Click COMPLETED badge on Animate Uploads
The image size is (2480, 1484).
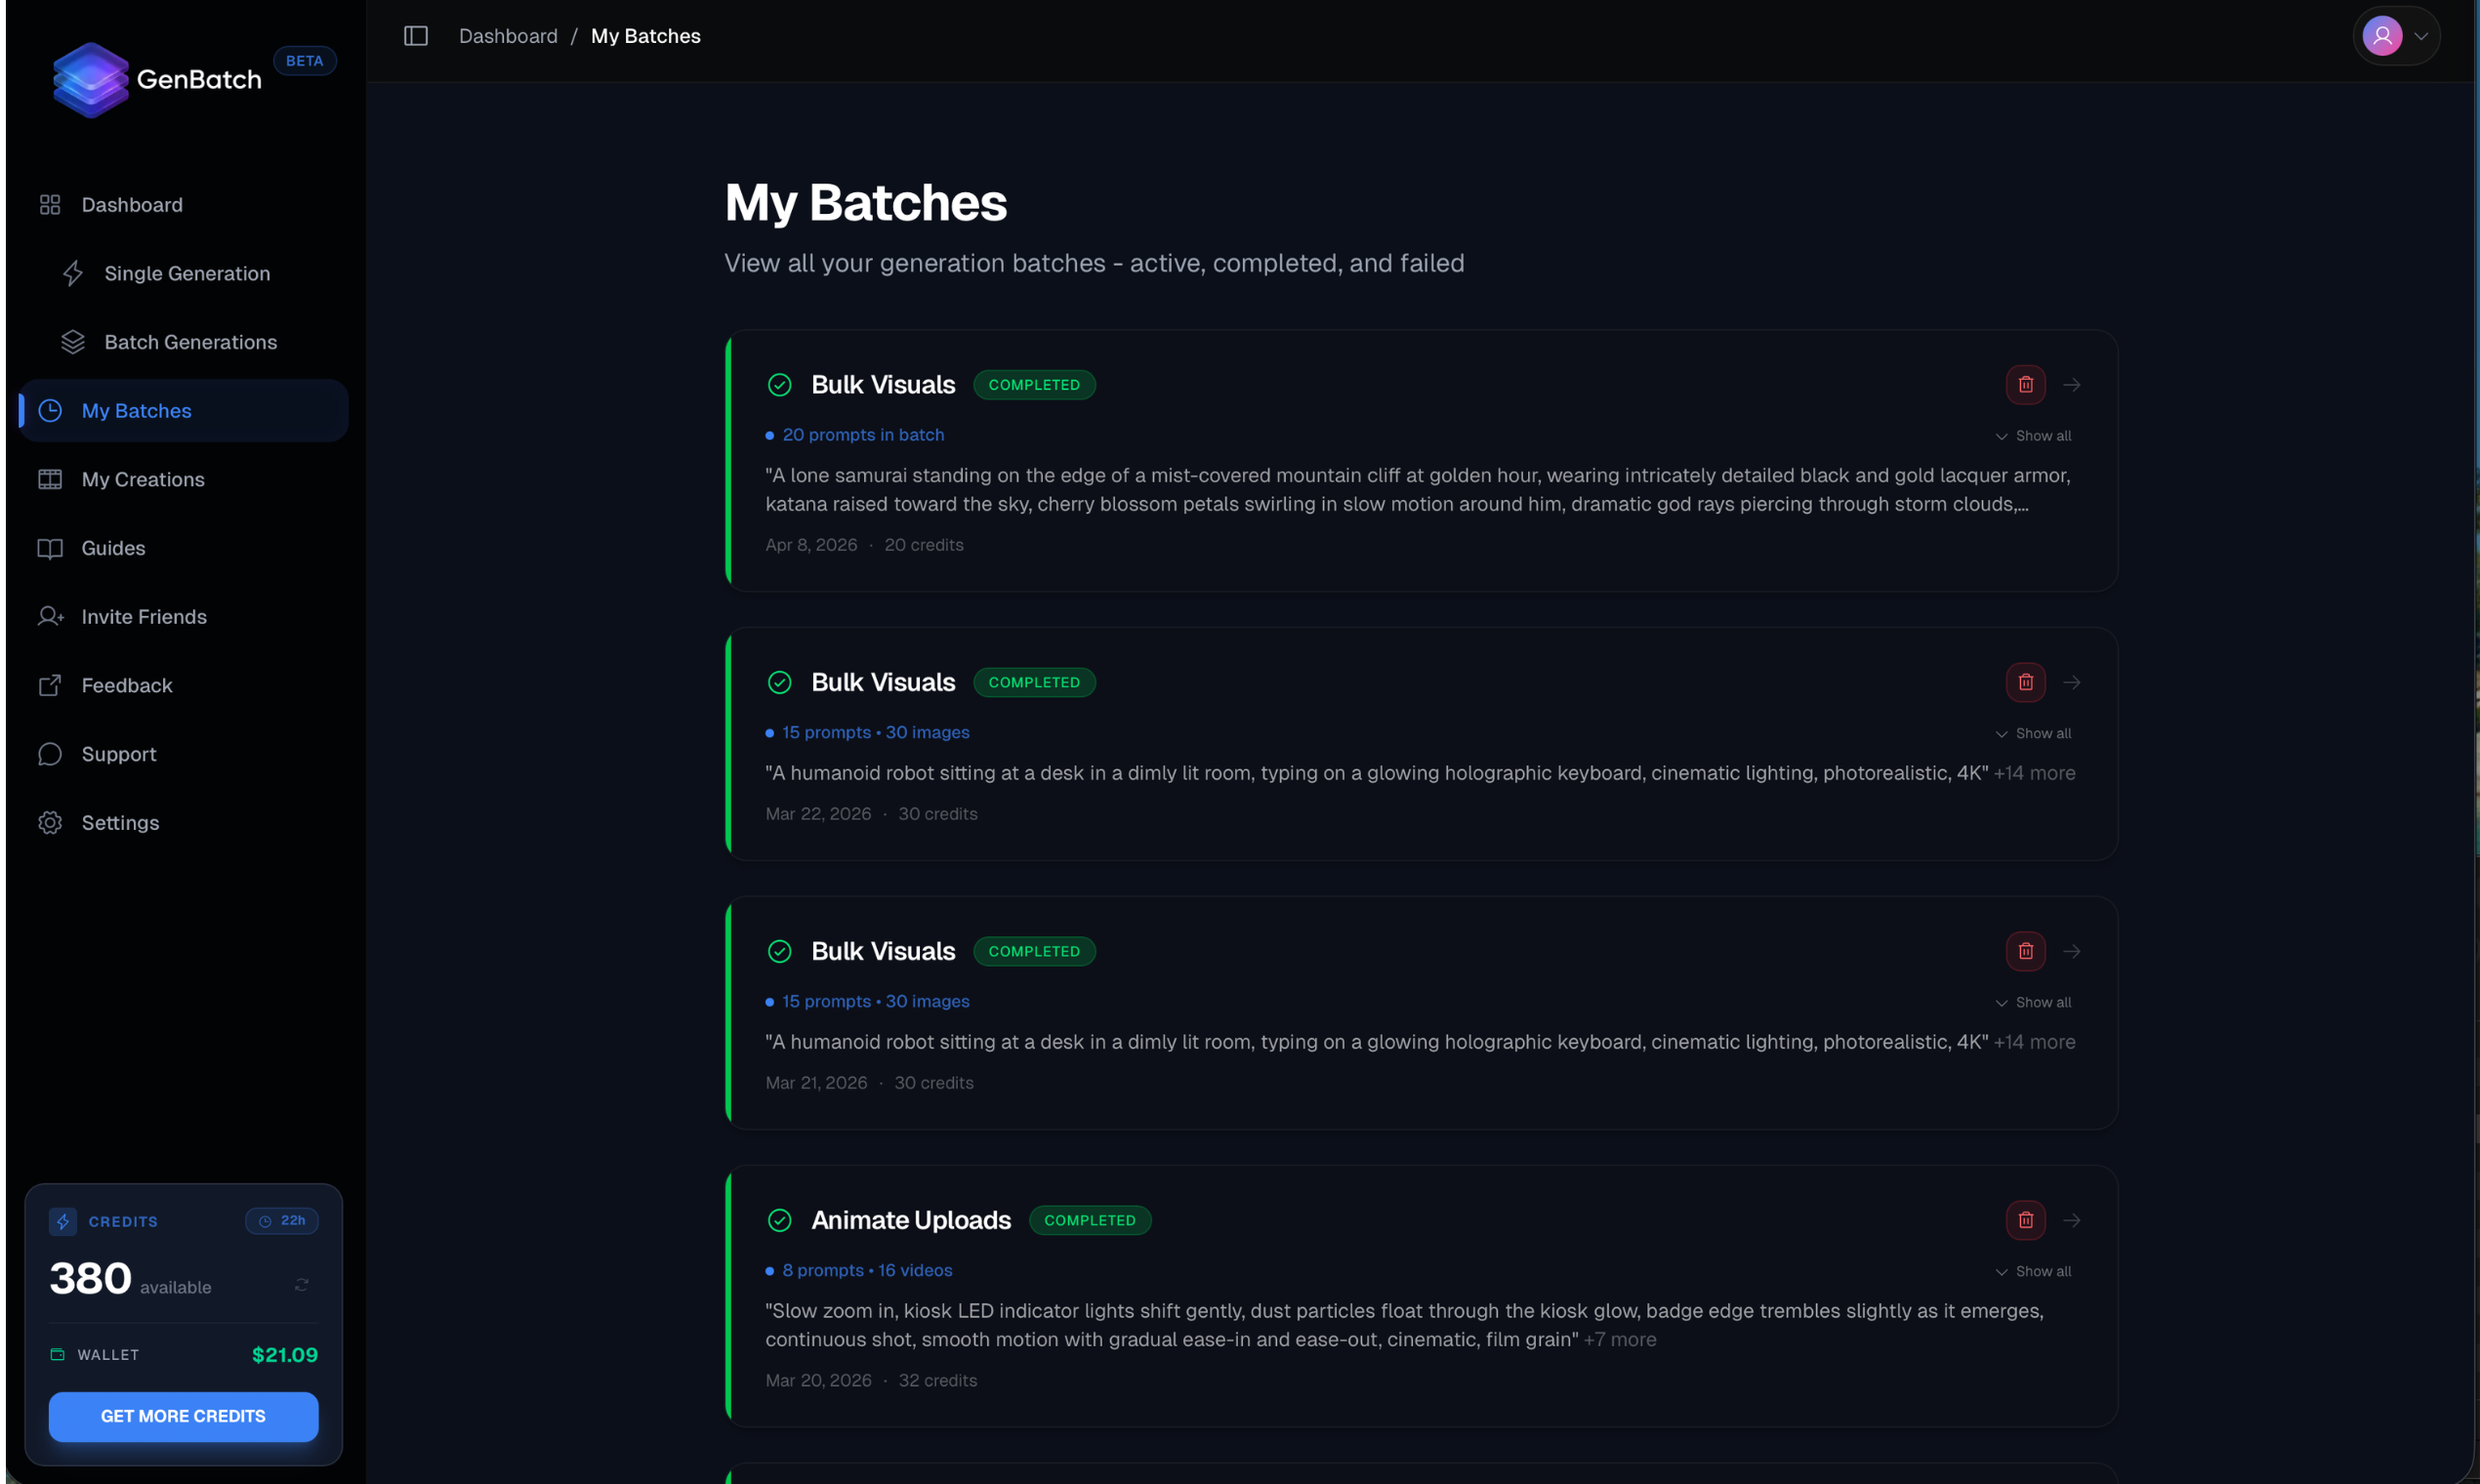[1090, 1220]
